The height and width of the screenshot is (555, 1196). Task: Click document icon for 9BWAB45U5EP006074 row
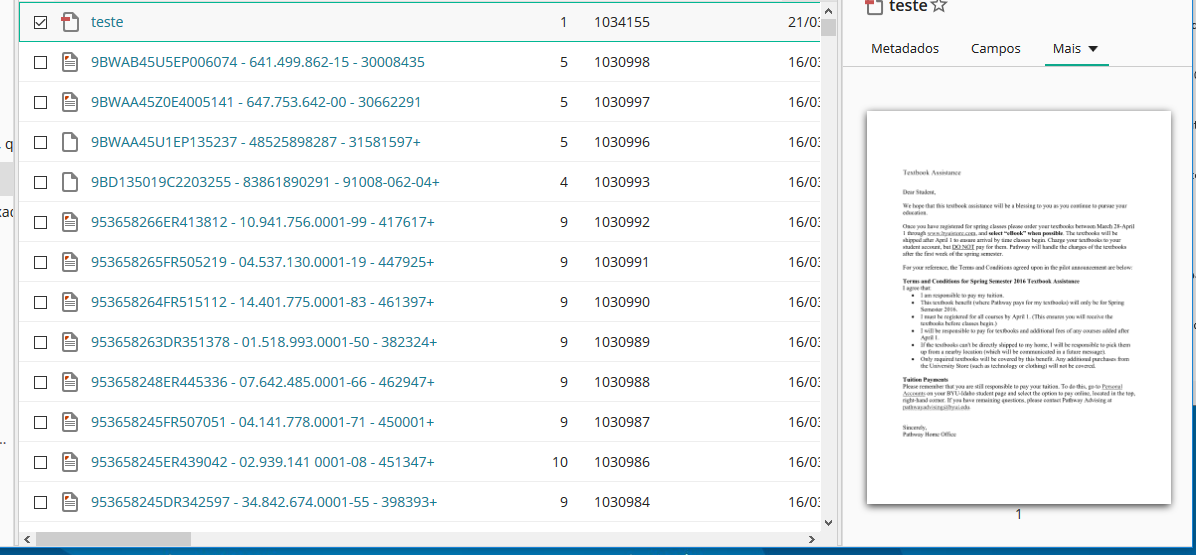(x=69, y=62)
